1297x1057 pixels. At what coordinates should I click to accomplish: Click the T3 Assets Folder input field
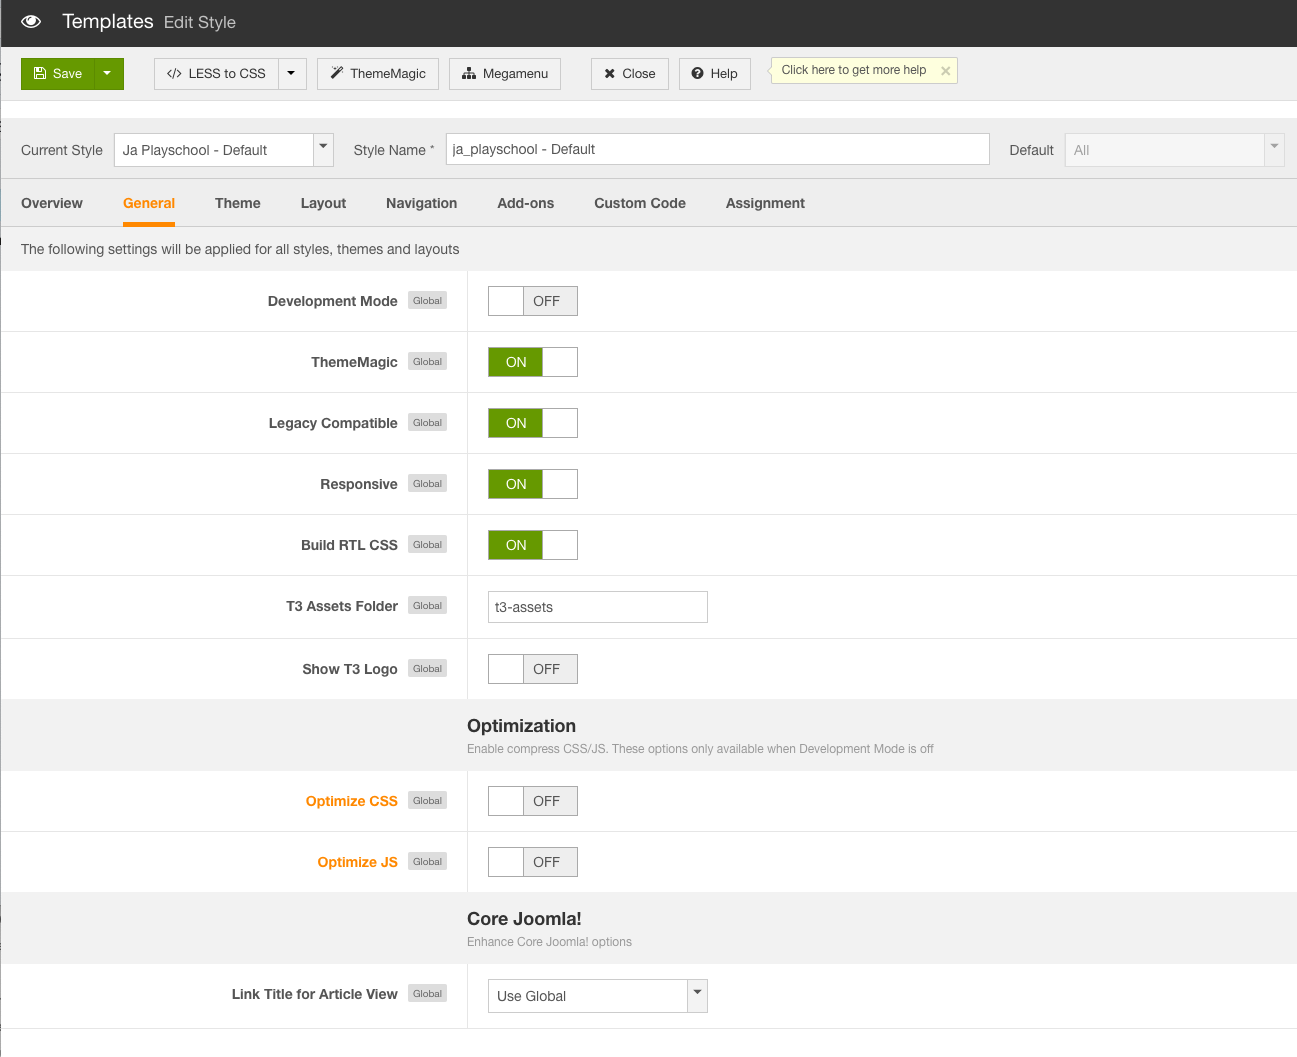tap(597, 607)
